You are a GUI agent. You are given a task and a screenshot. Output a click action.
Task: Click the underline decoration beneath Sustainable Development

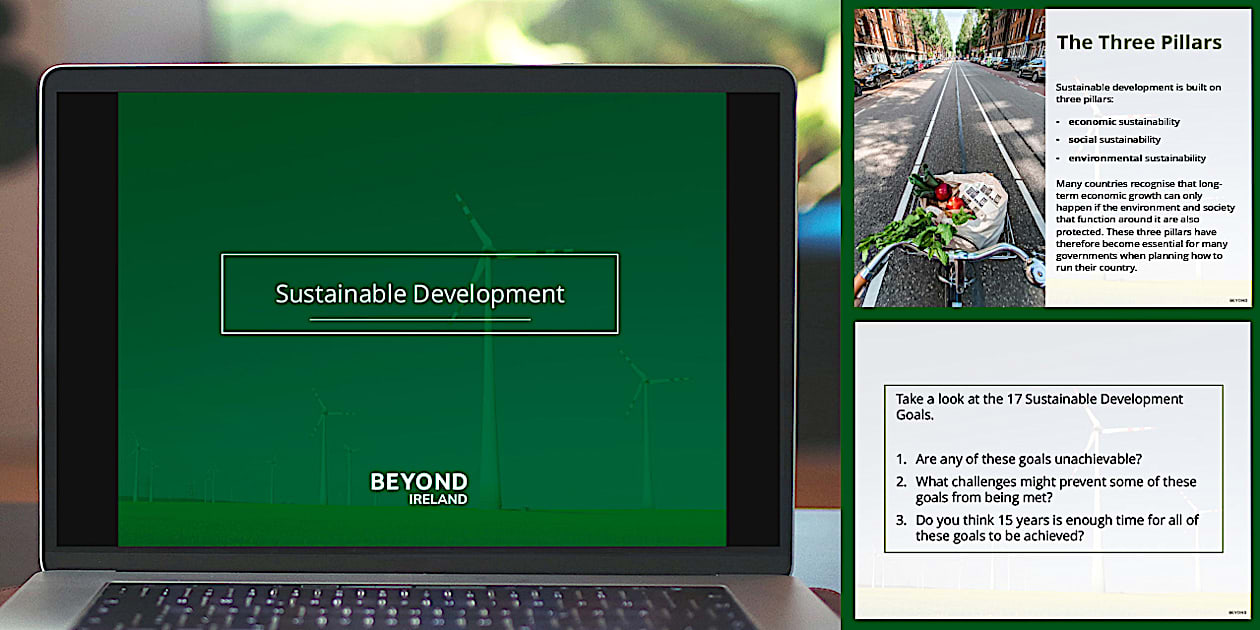420,319
